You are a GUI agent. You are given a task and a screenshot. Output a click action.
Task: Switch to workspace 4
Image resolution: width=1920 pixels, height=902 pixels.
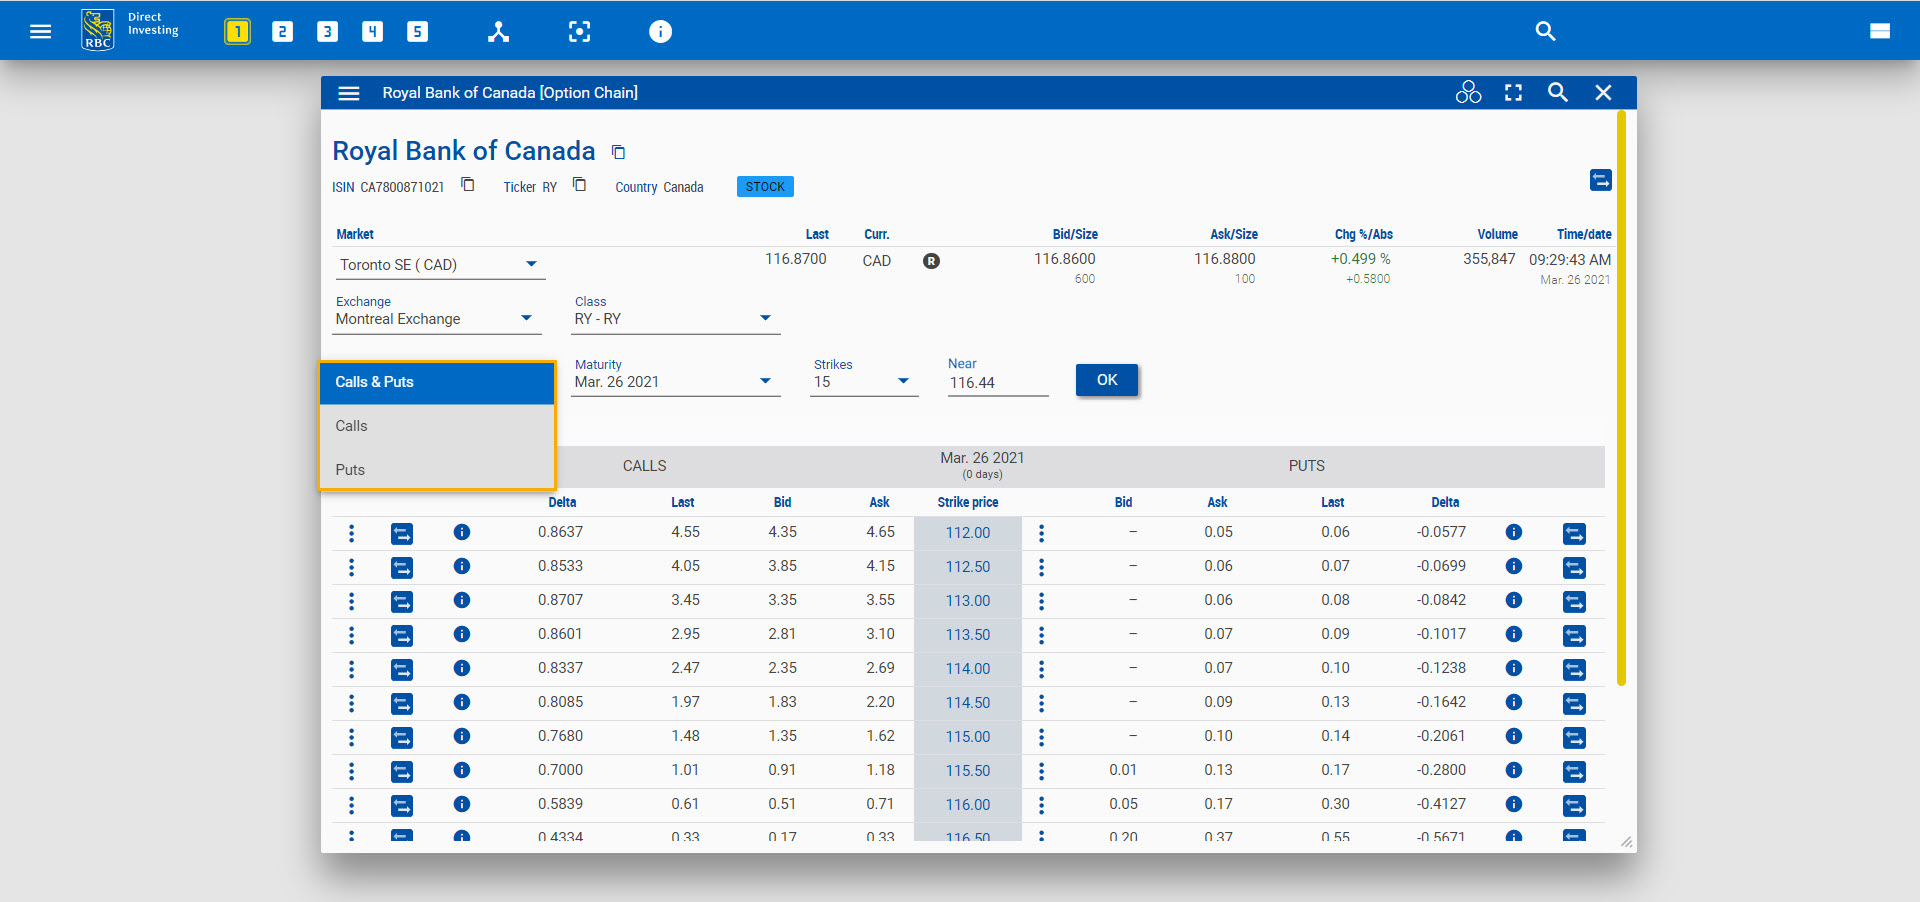[x=372, y=31]
